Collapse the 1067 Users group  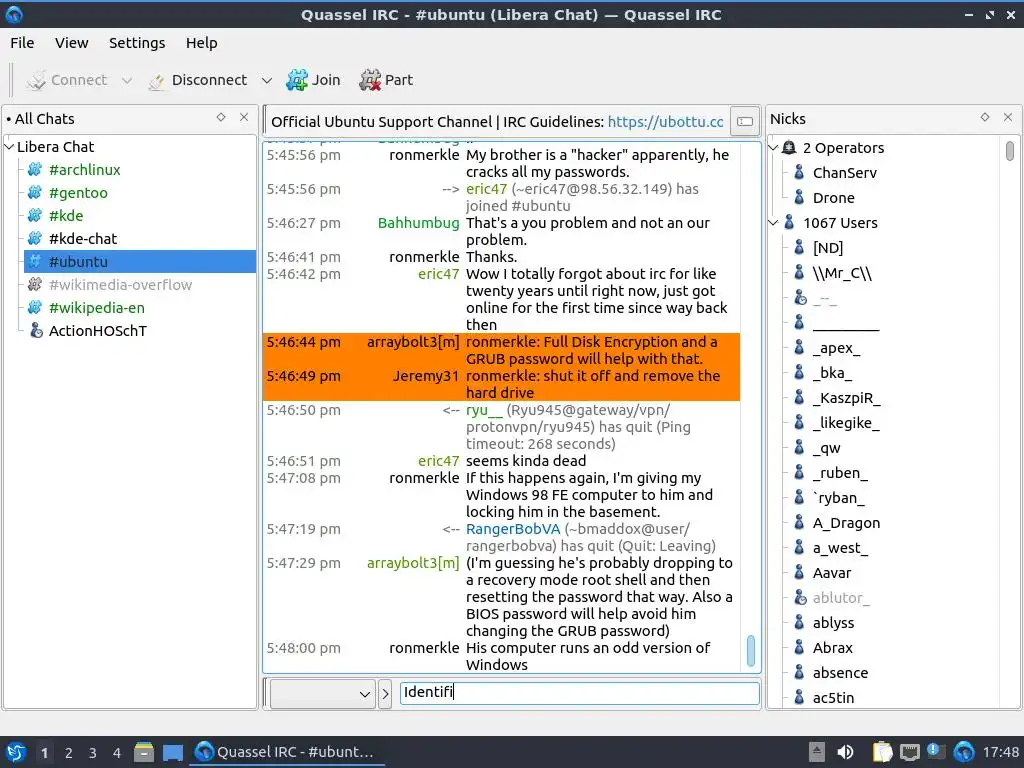point(774,223)
